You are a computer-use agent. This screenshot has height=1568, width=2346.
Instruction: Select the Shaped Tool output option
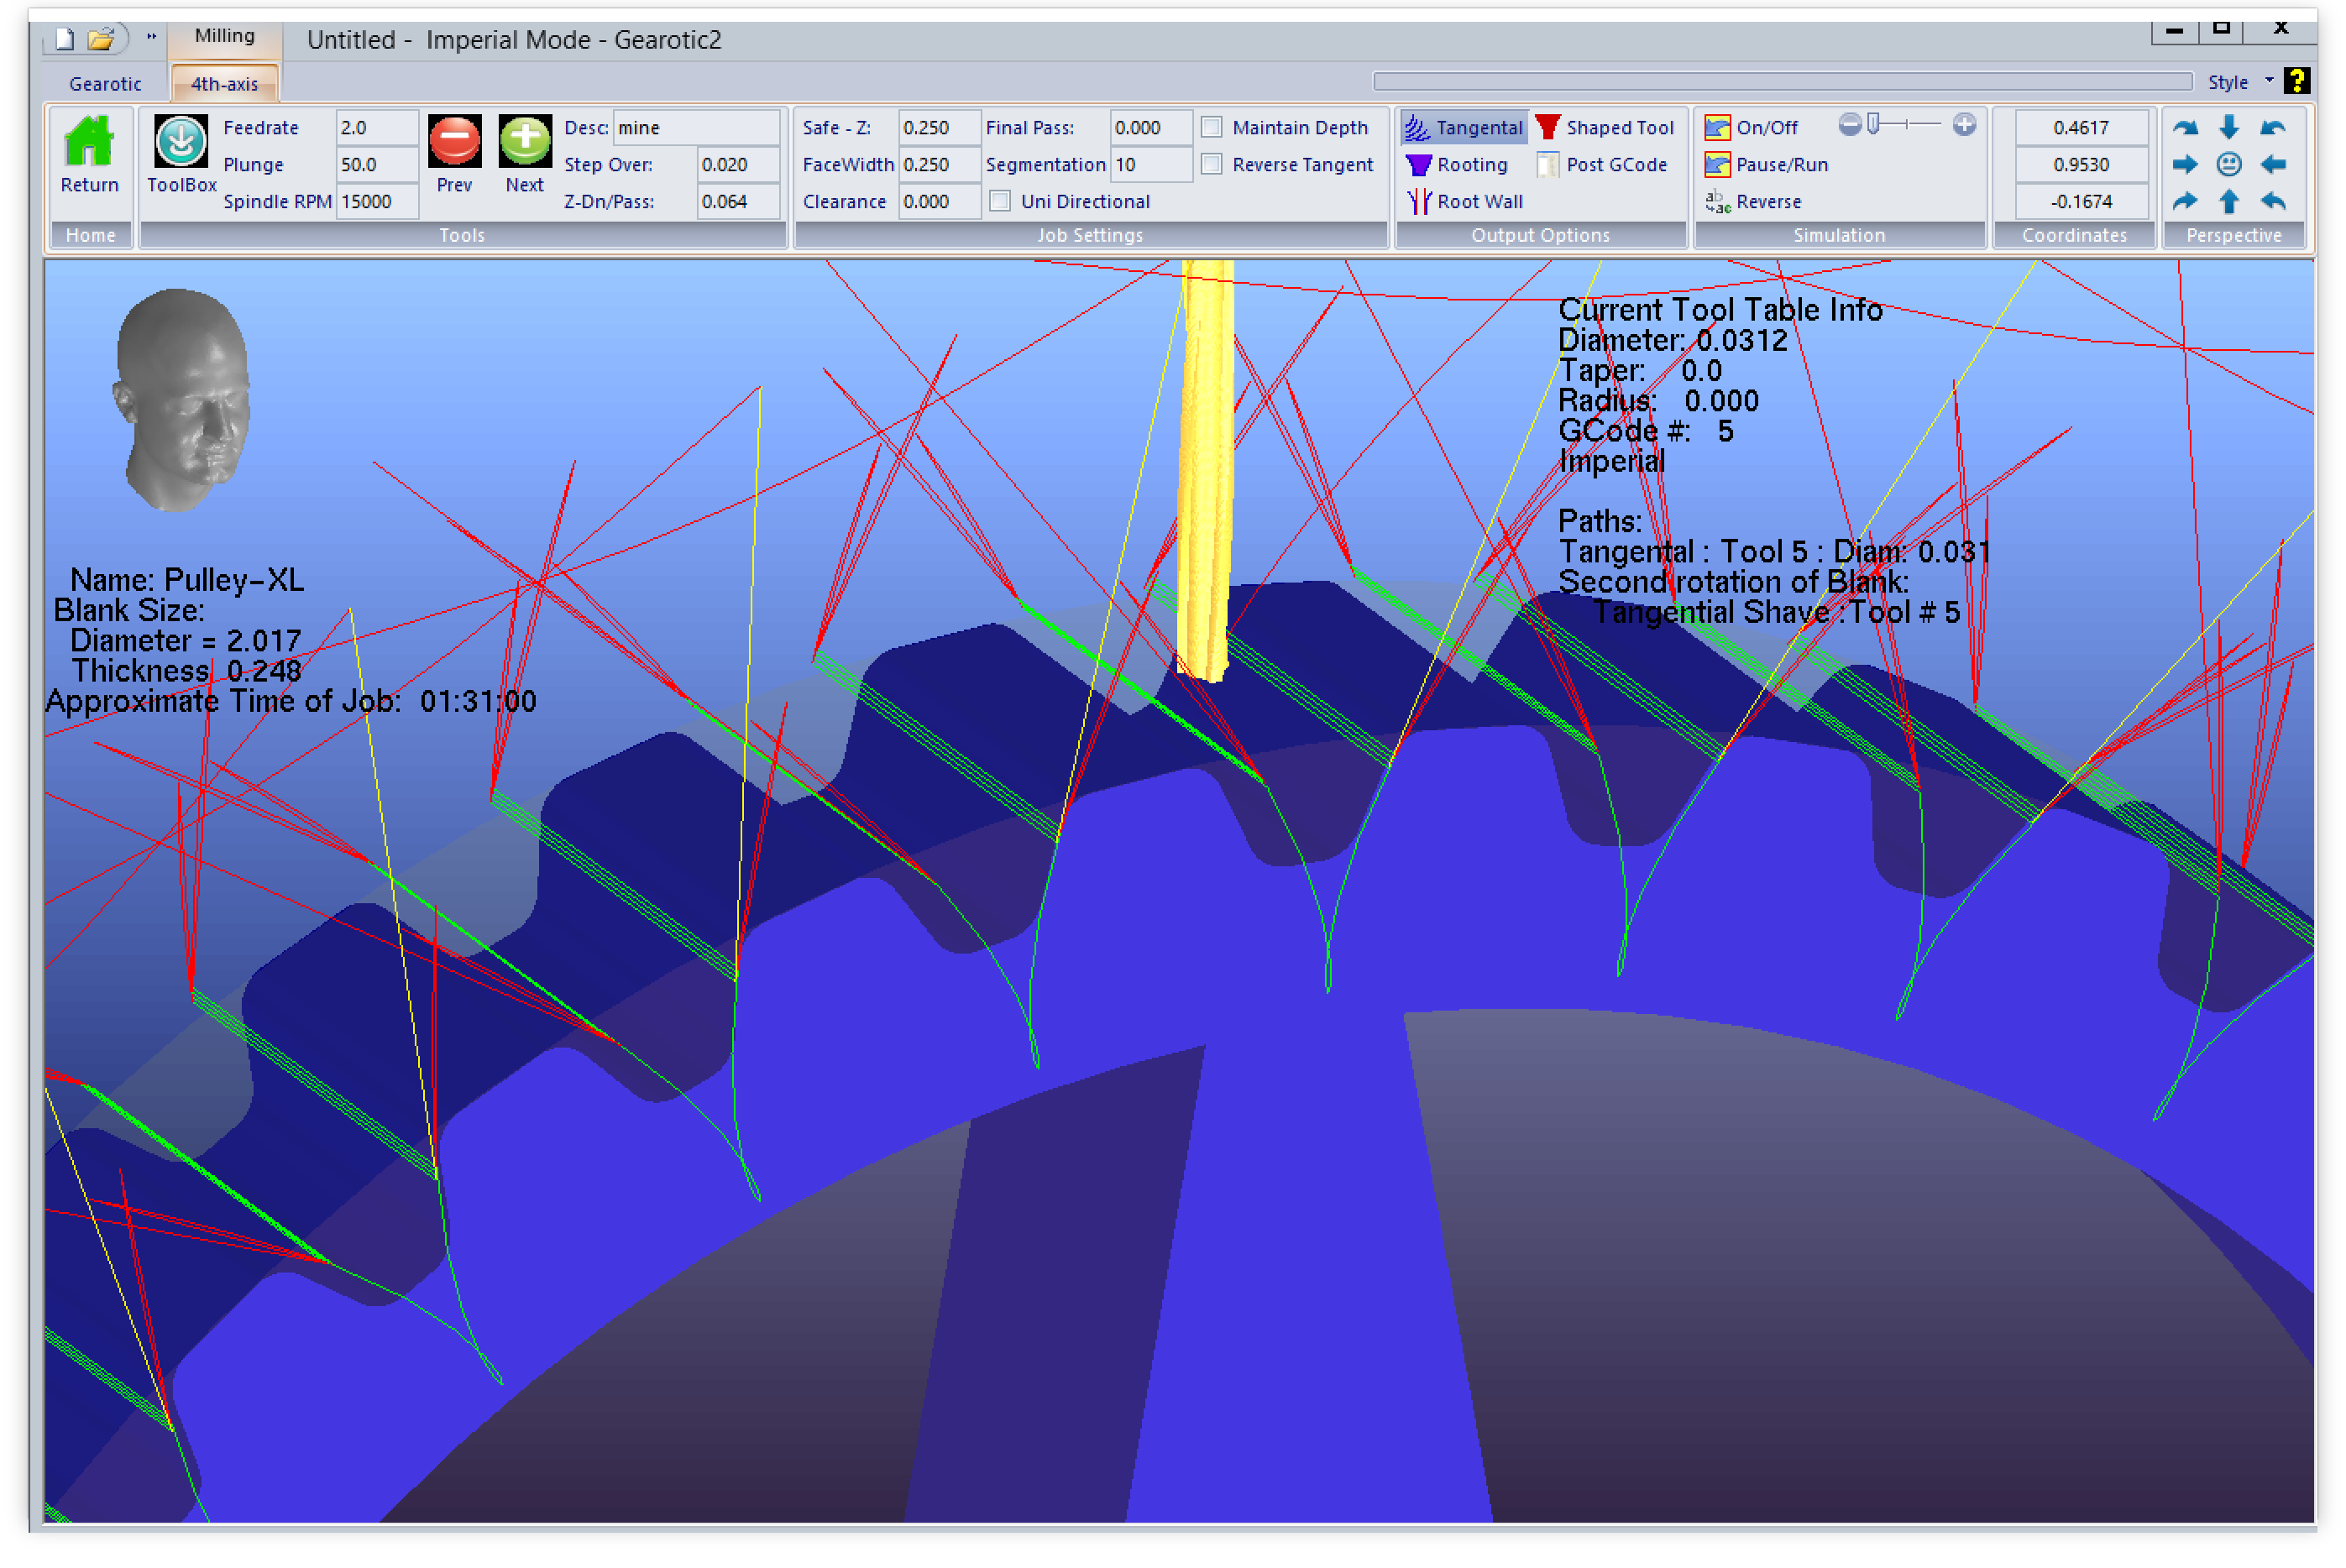(1604, 128)
